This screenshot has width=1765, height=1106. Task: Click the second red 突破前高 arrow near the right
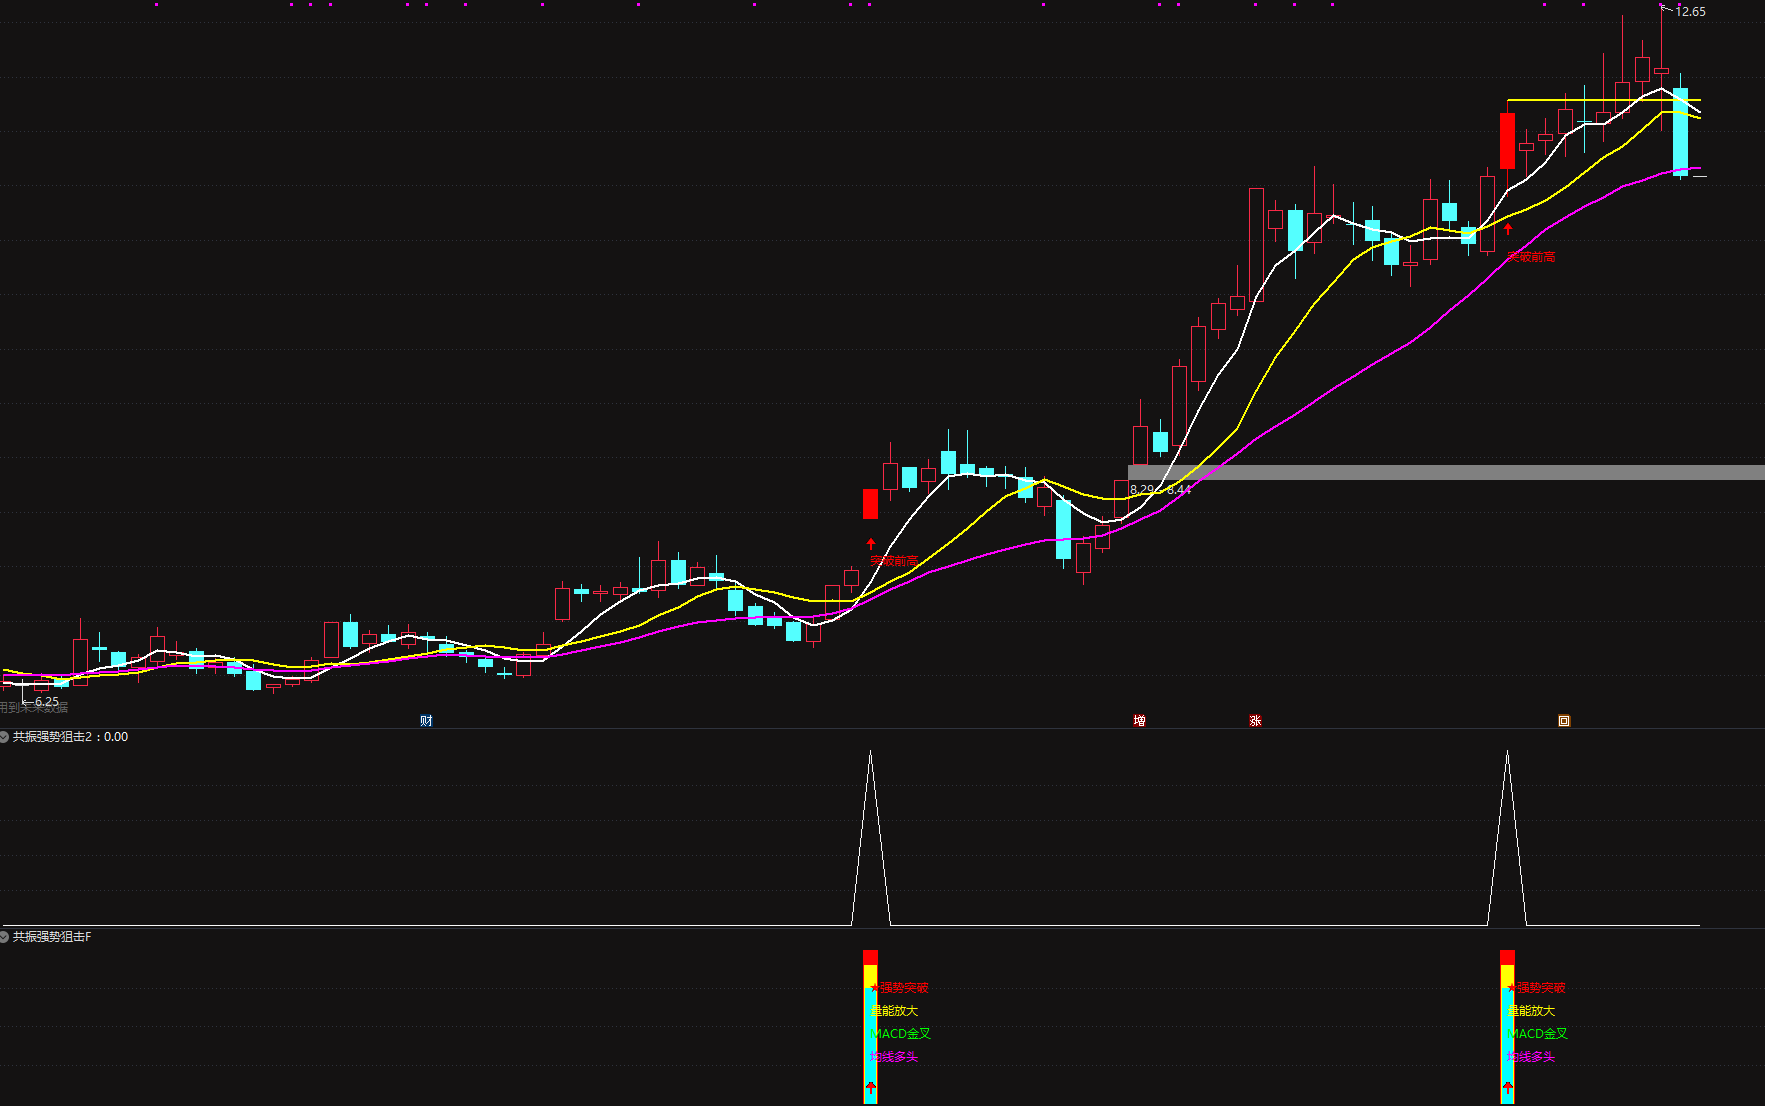coord(1508,229)
